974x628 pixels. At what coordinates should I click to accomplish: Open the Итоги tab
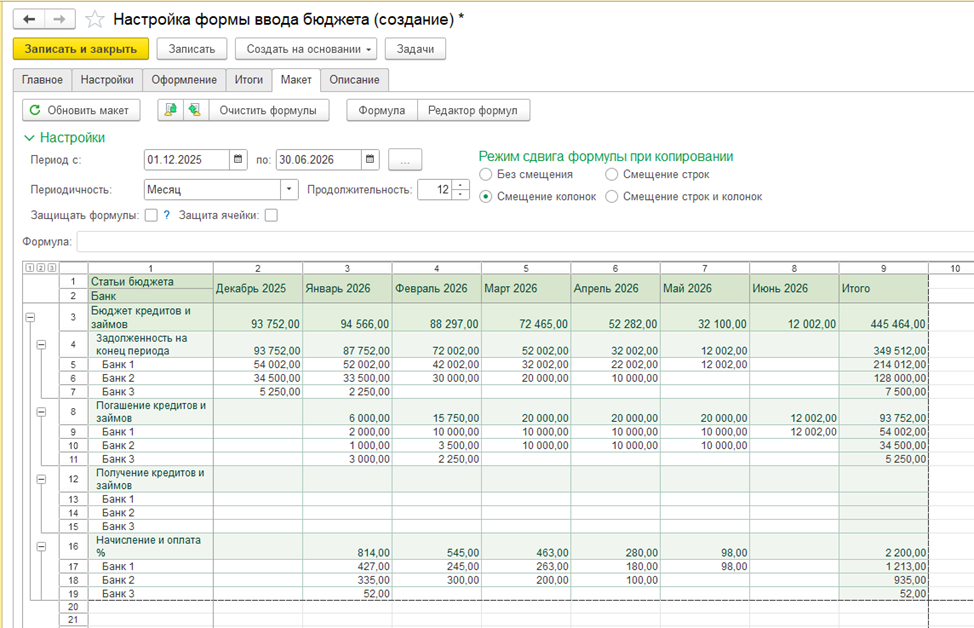249,80
